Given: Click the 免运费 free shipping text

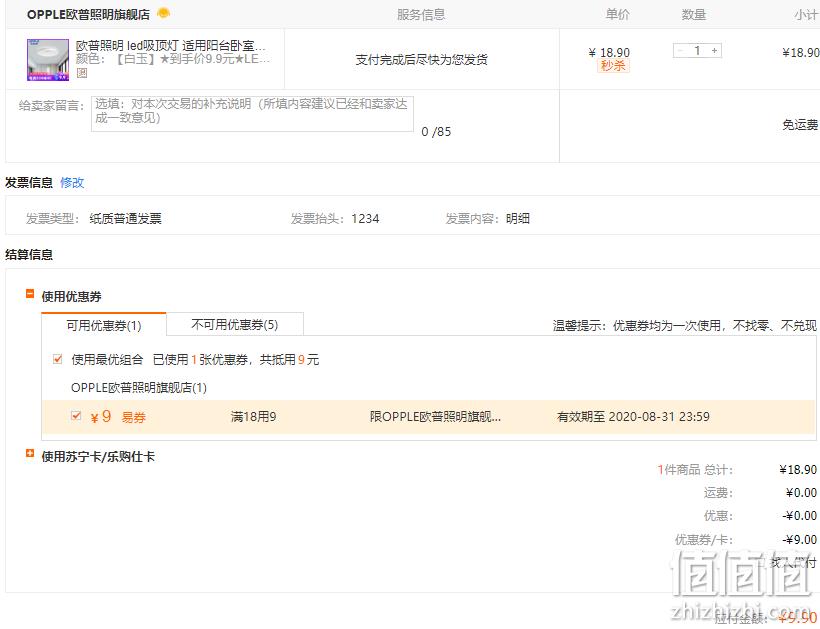Looking at the screenshot, I should pyautogui.click(x=800, y=125).
